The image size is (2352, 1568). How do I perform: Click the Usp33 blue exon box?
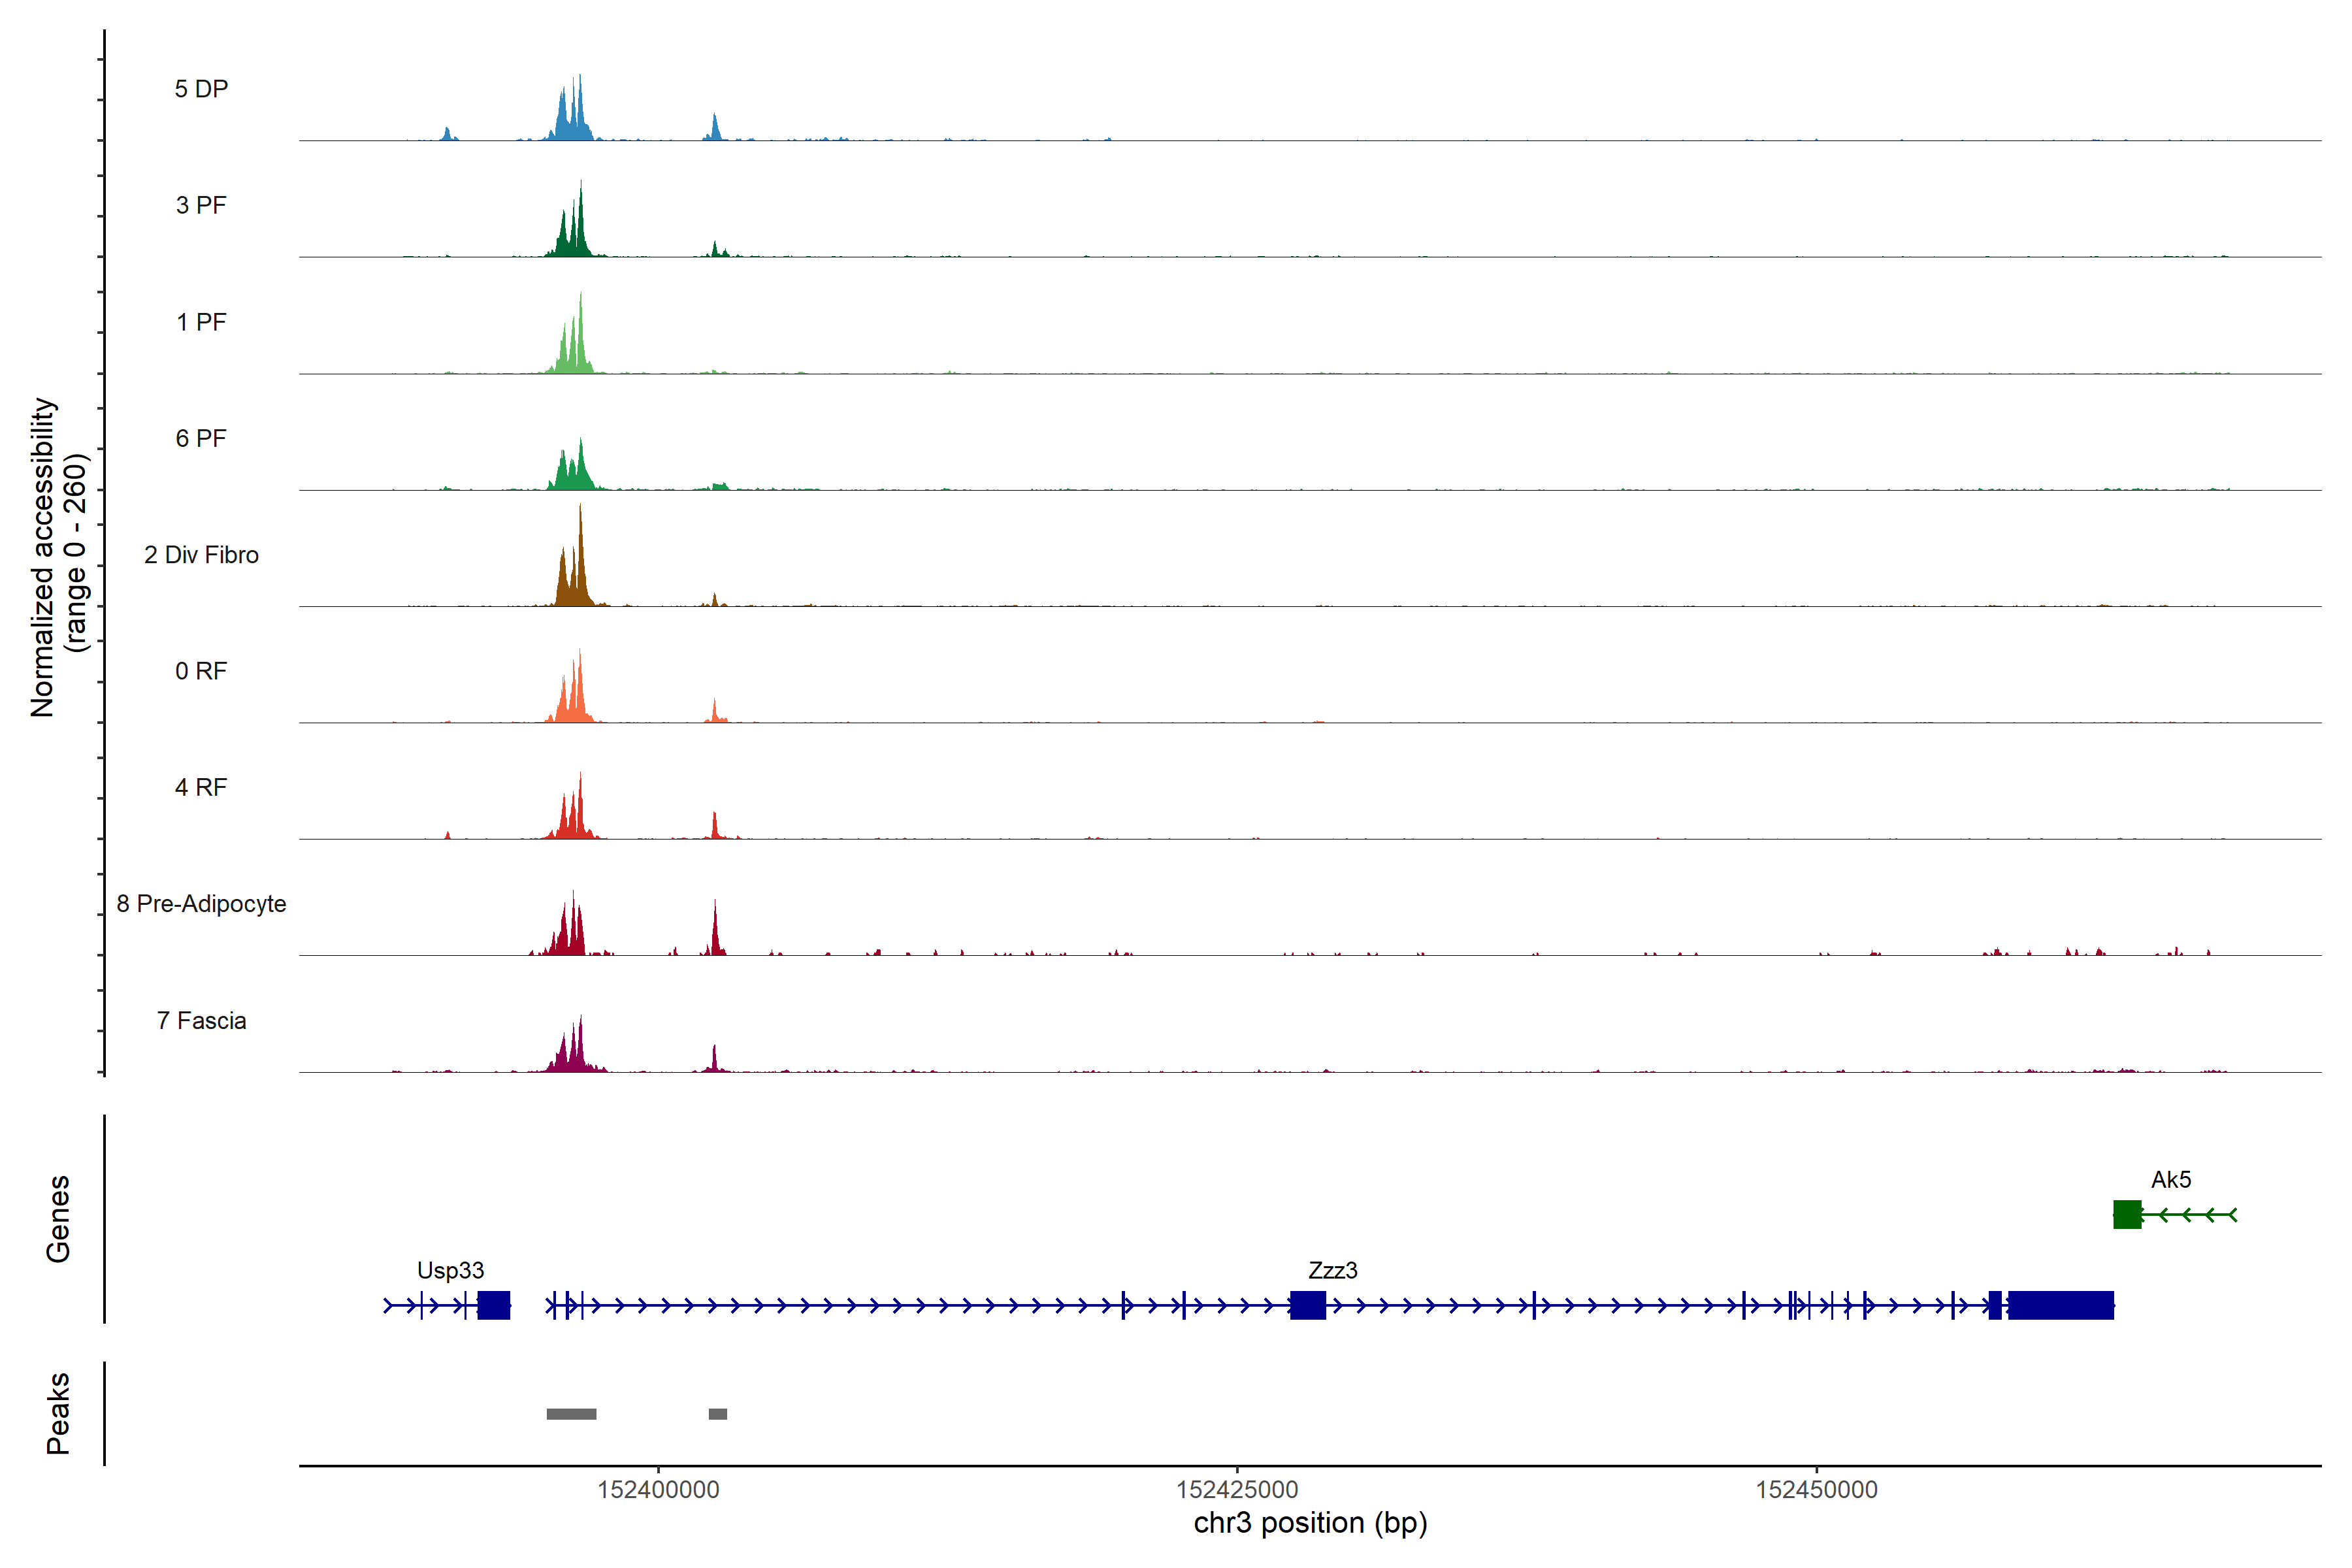[494, 1305]
